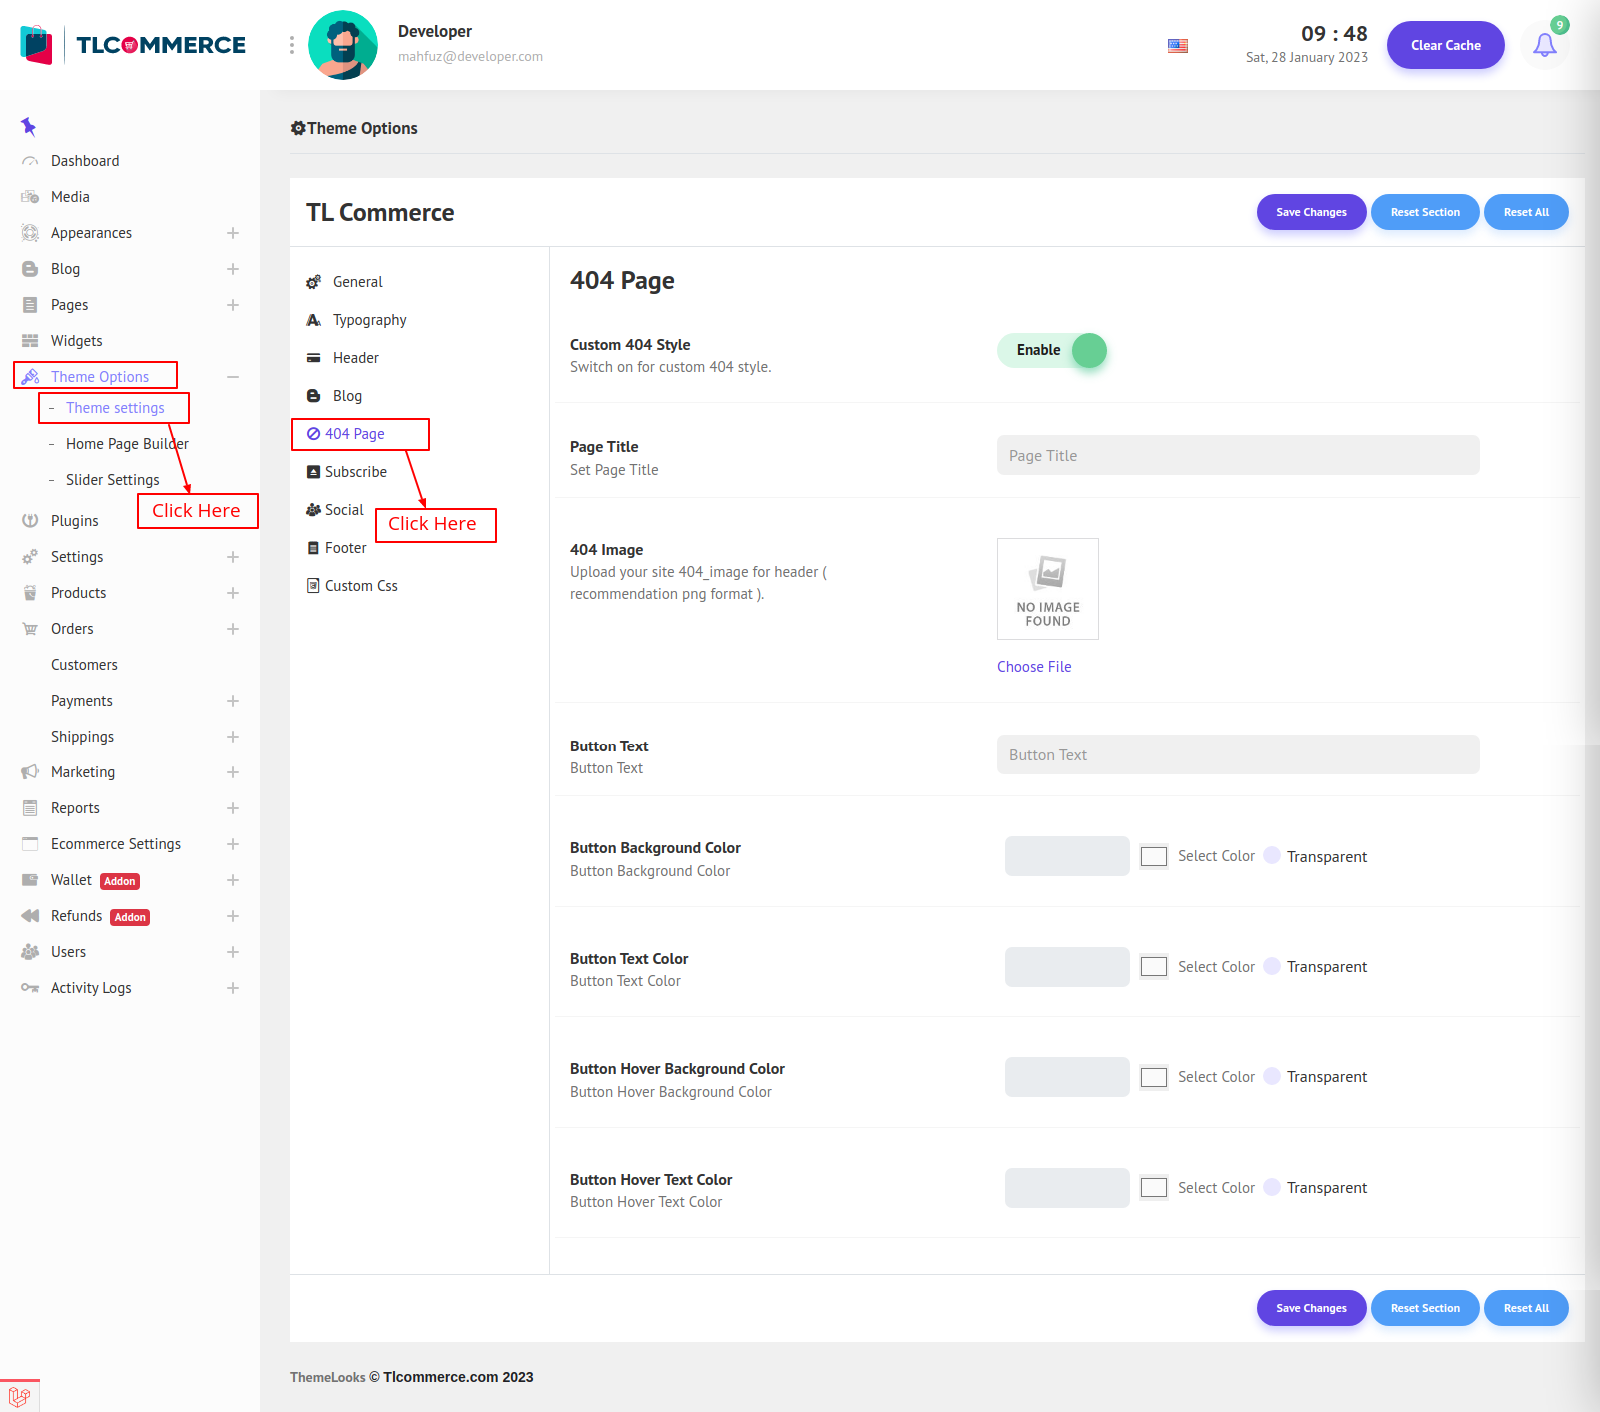Click the Marketing megaphone icon
This screenshot has width=1600, height=1412.
tap(30, 772)
